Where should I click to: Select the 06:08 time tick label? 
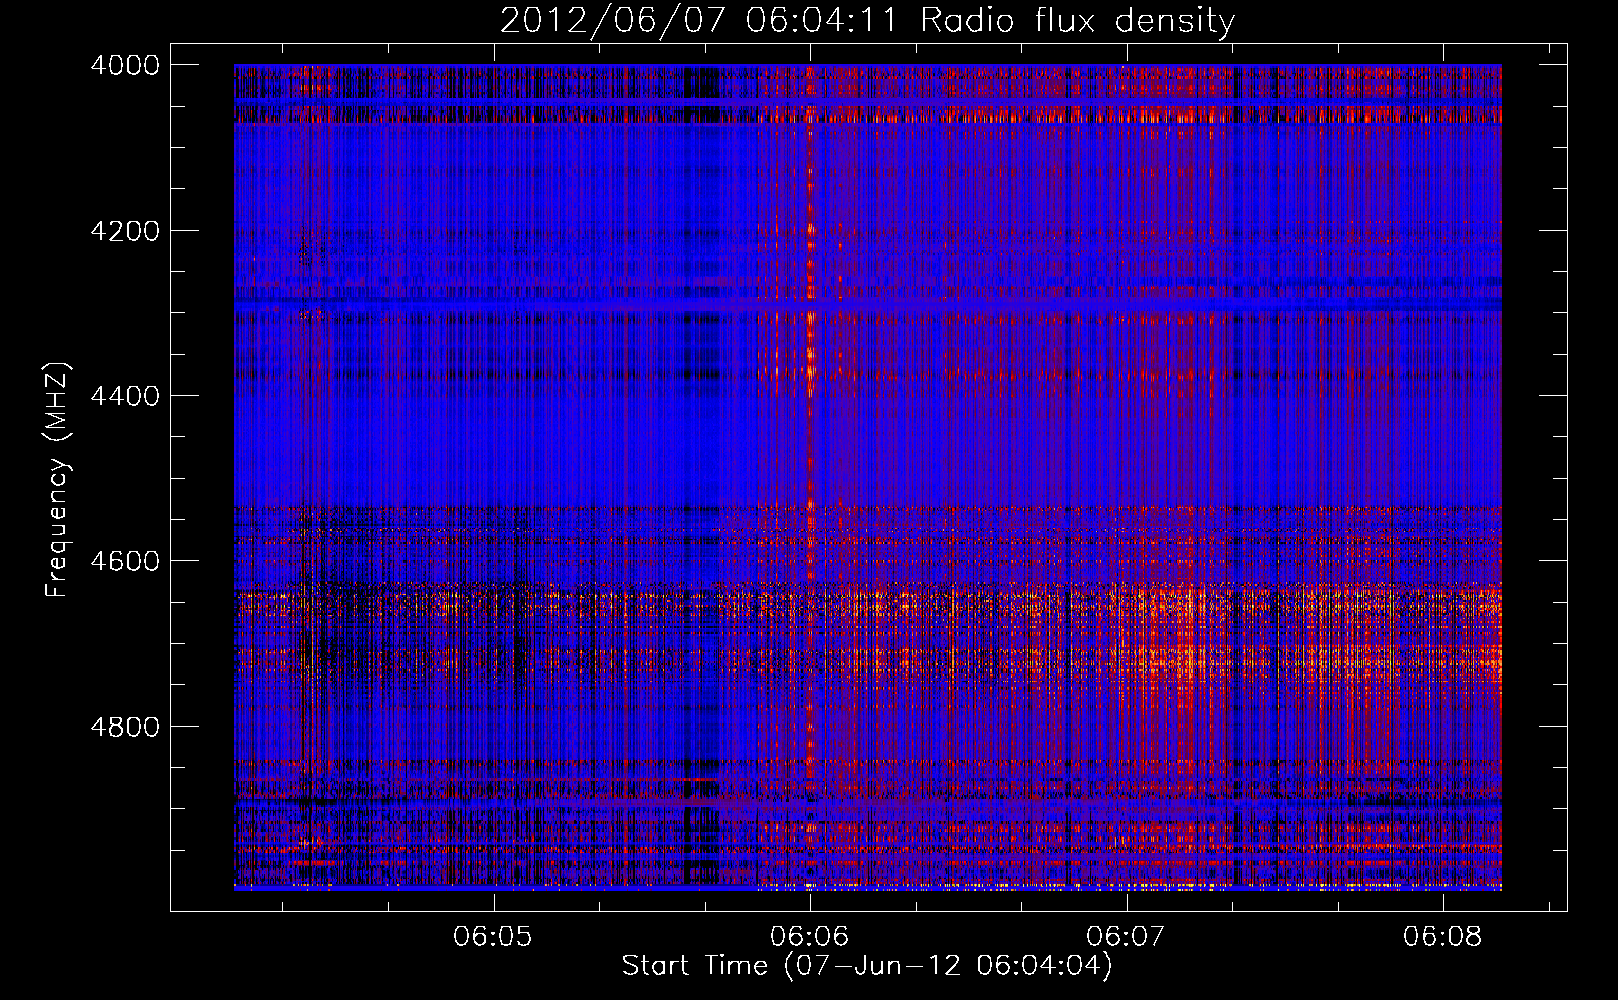(1442, 936)
